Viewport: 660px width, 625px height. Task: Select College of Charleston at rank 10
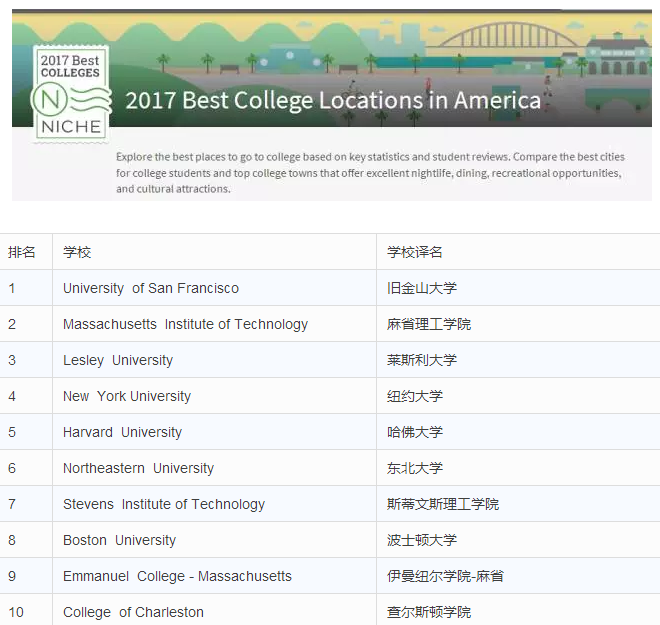pyautogui.click(x=133, y=612)
